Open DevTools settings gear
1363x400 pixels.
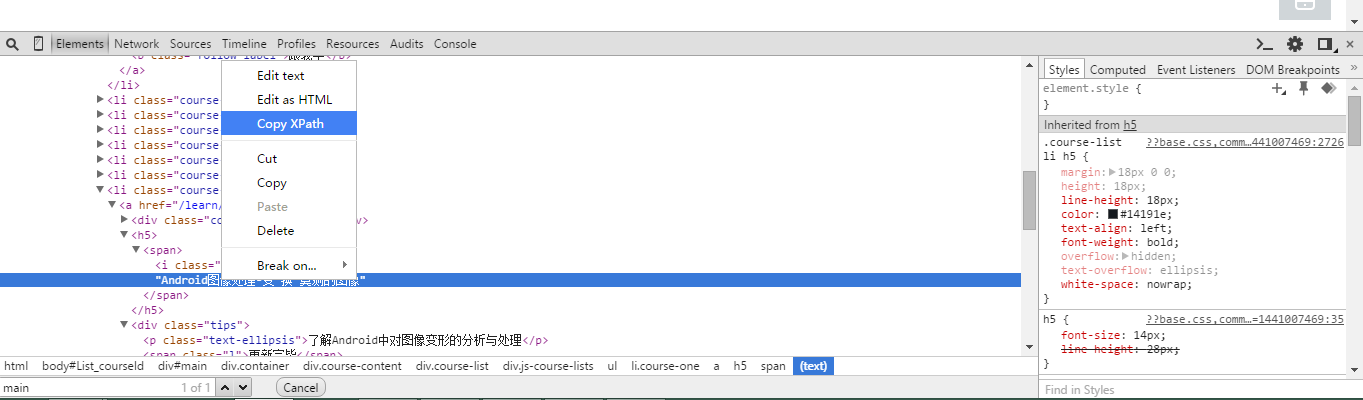(x=1295, y=44)
